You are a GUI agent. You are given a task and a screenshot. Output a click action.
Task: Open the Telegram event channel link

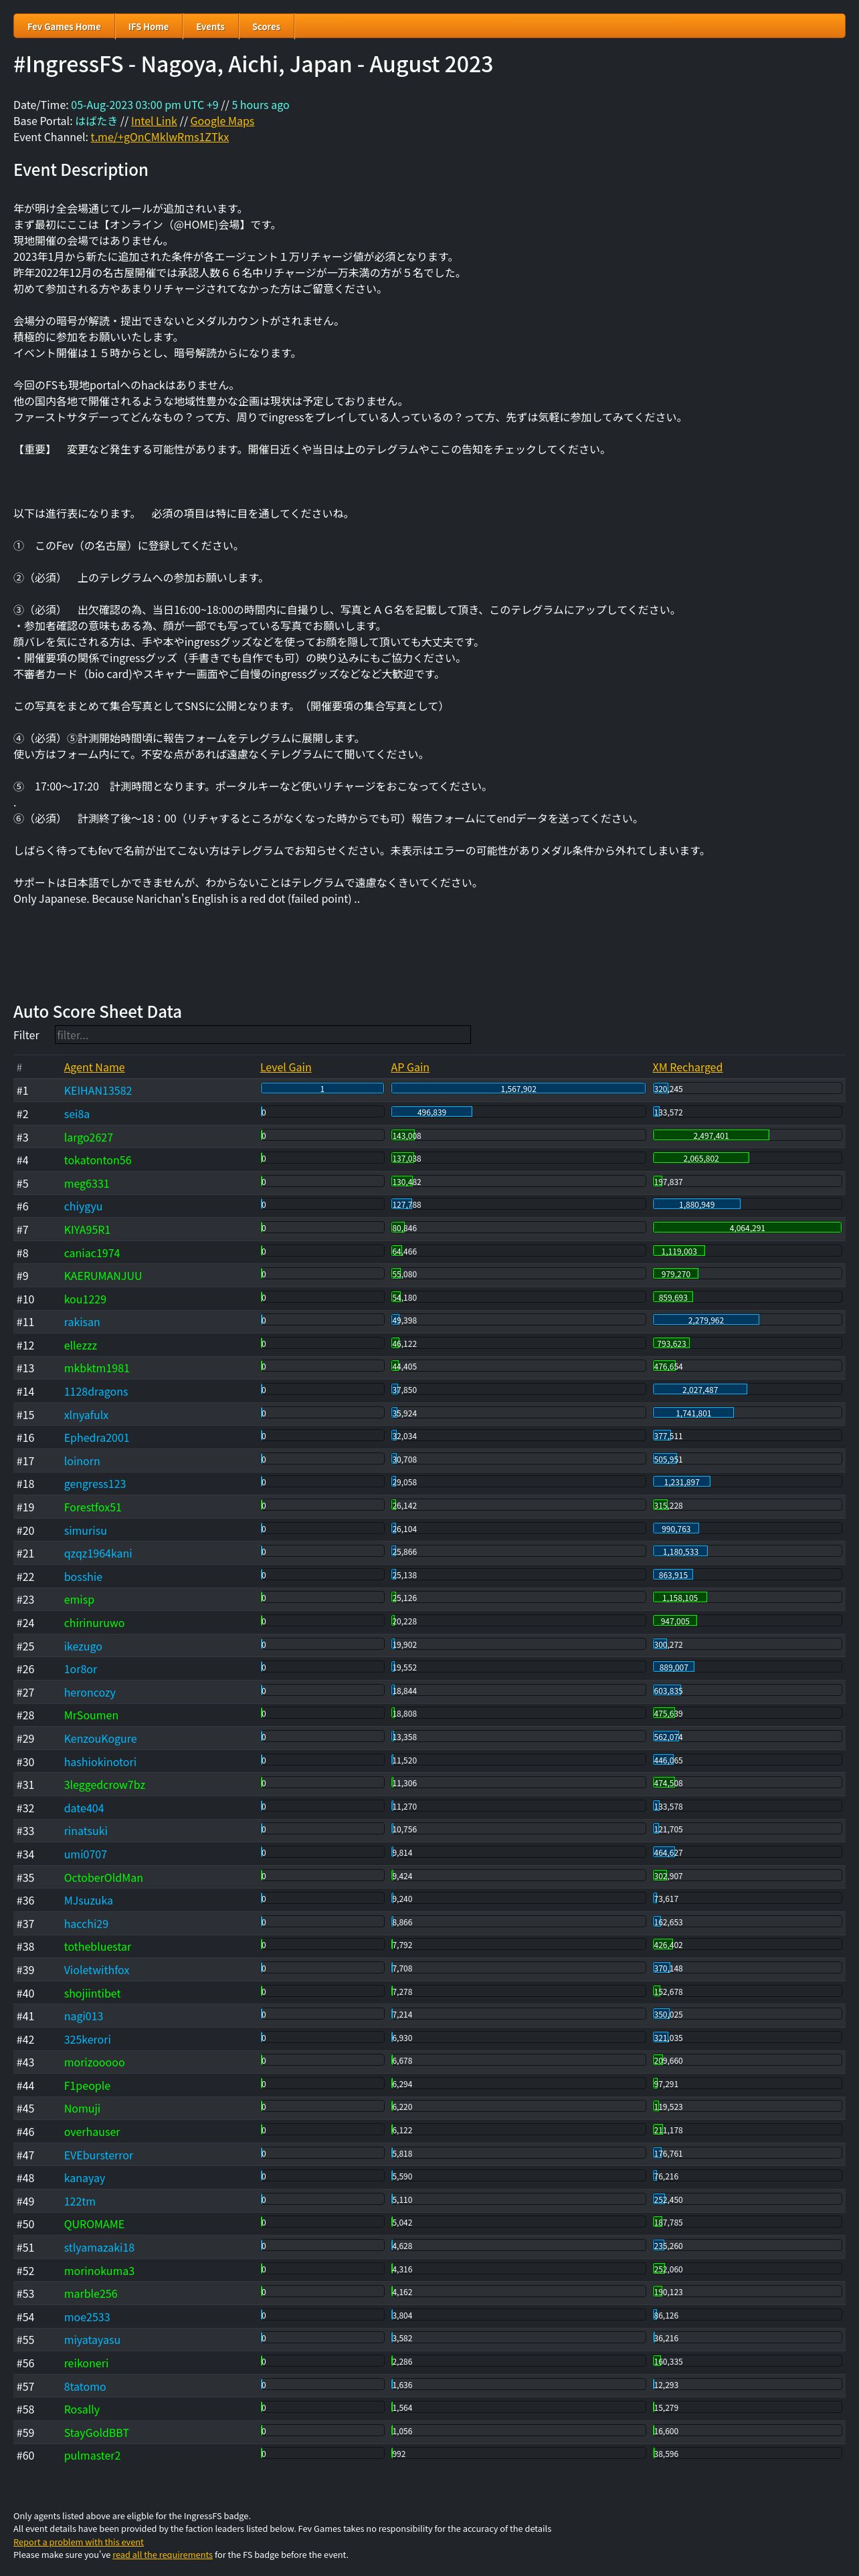160,137
